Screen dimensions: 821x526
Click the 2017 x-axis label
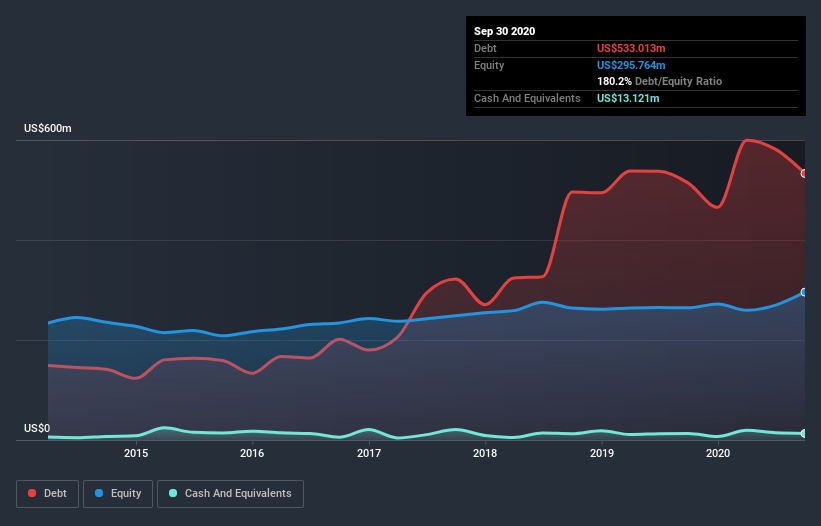pos(369,453)
